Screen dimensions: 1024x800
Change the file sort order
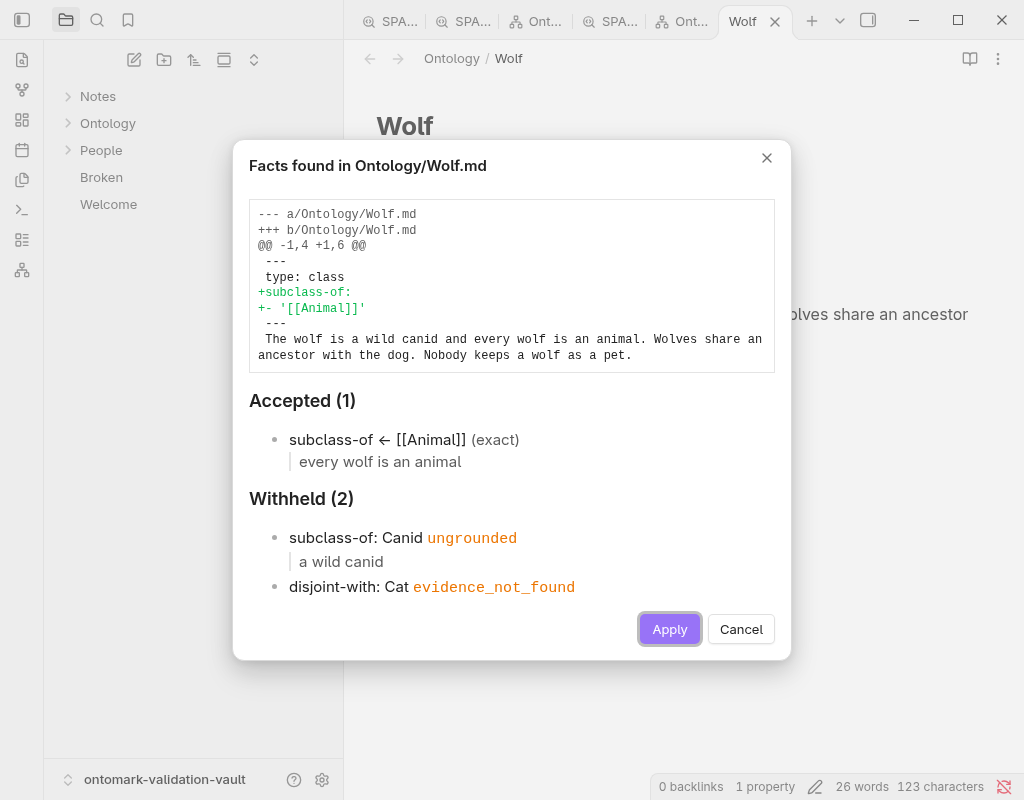pyautogui.click(x=194, y=60)
